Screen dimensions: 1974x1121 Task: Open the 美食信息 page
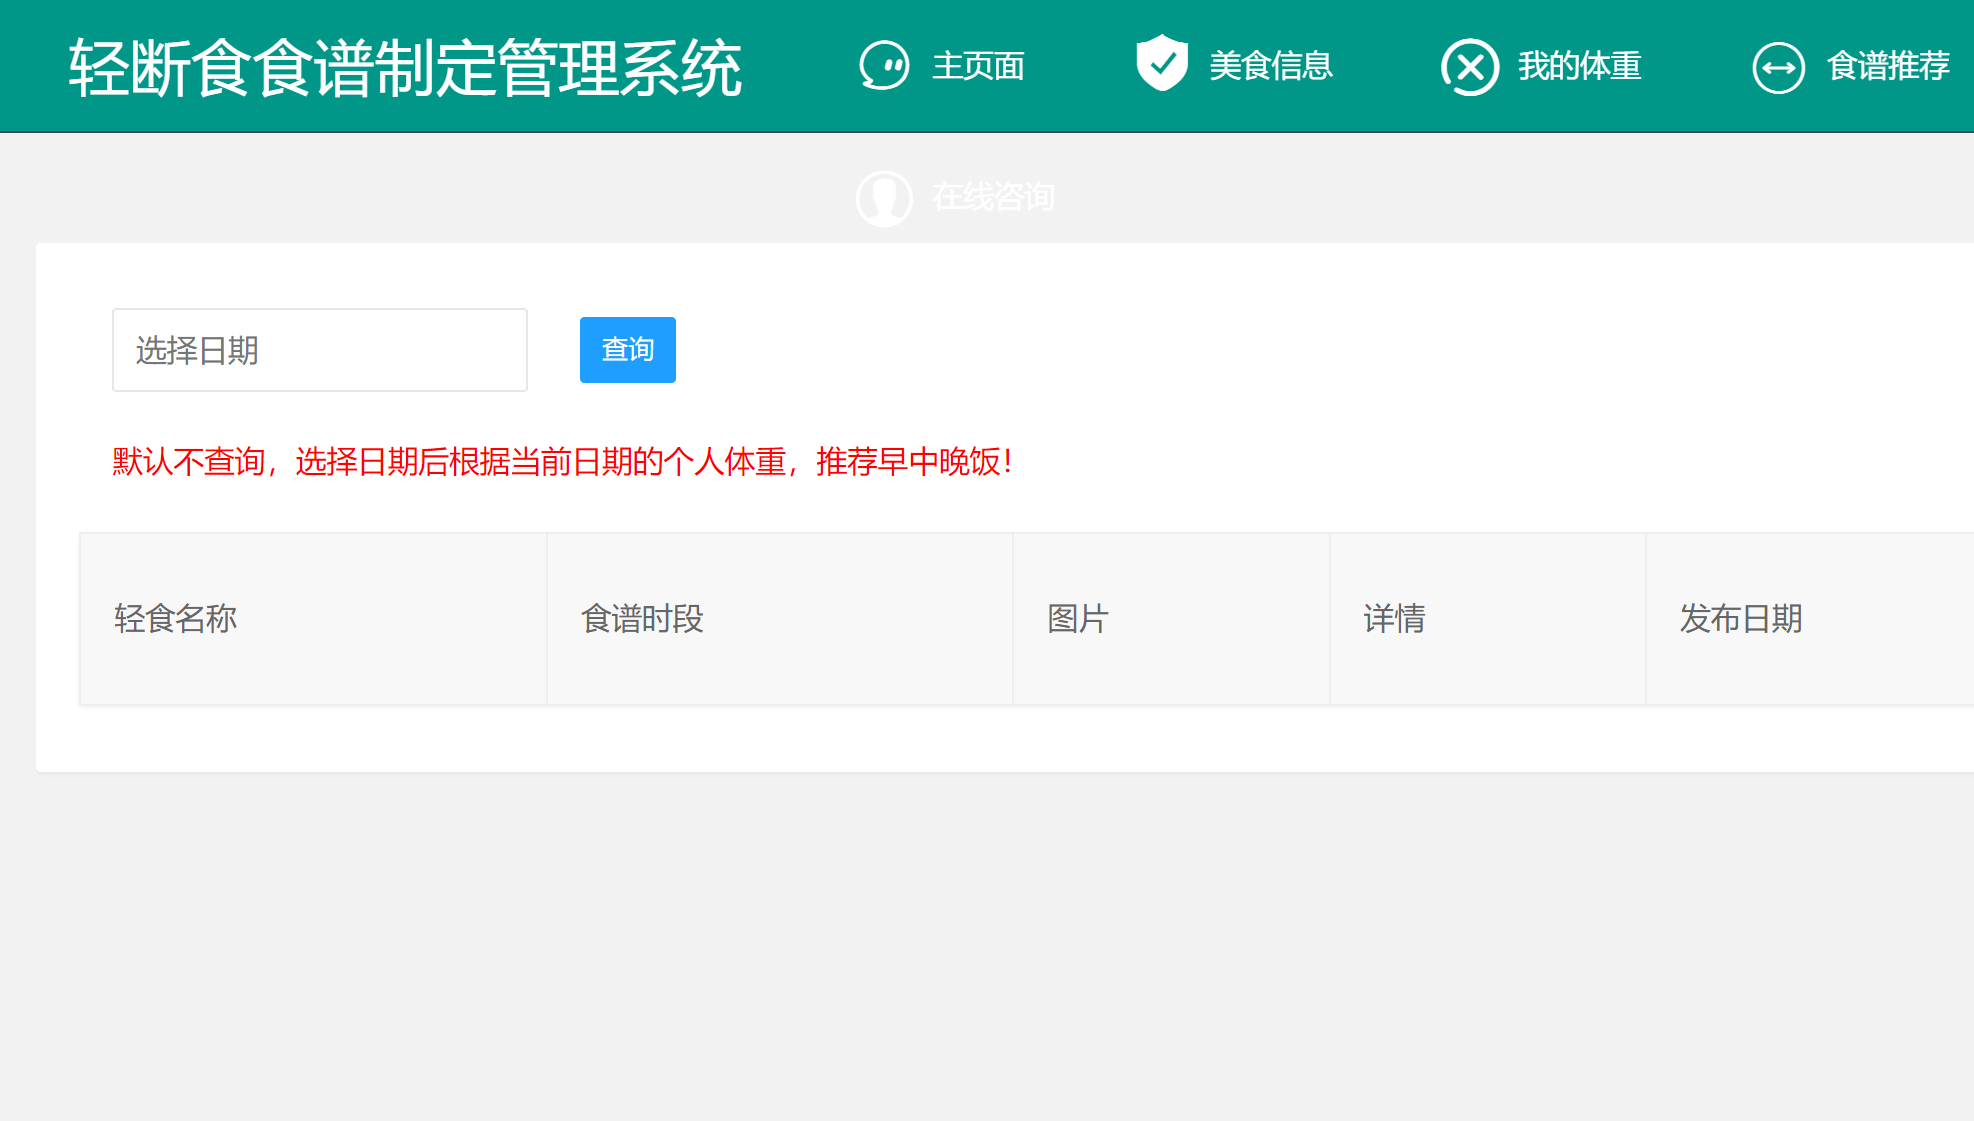tap(1270, 64)
